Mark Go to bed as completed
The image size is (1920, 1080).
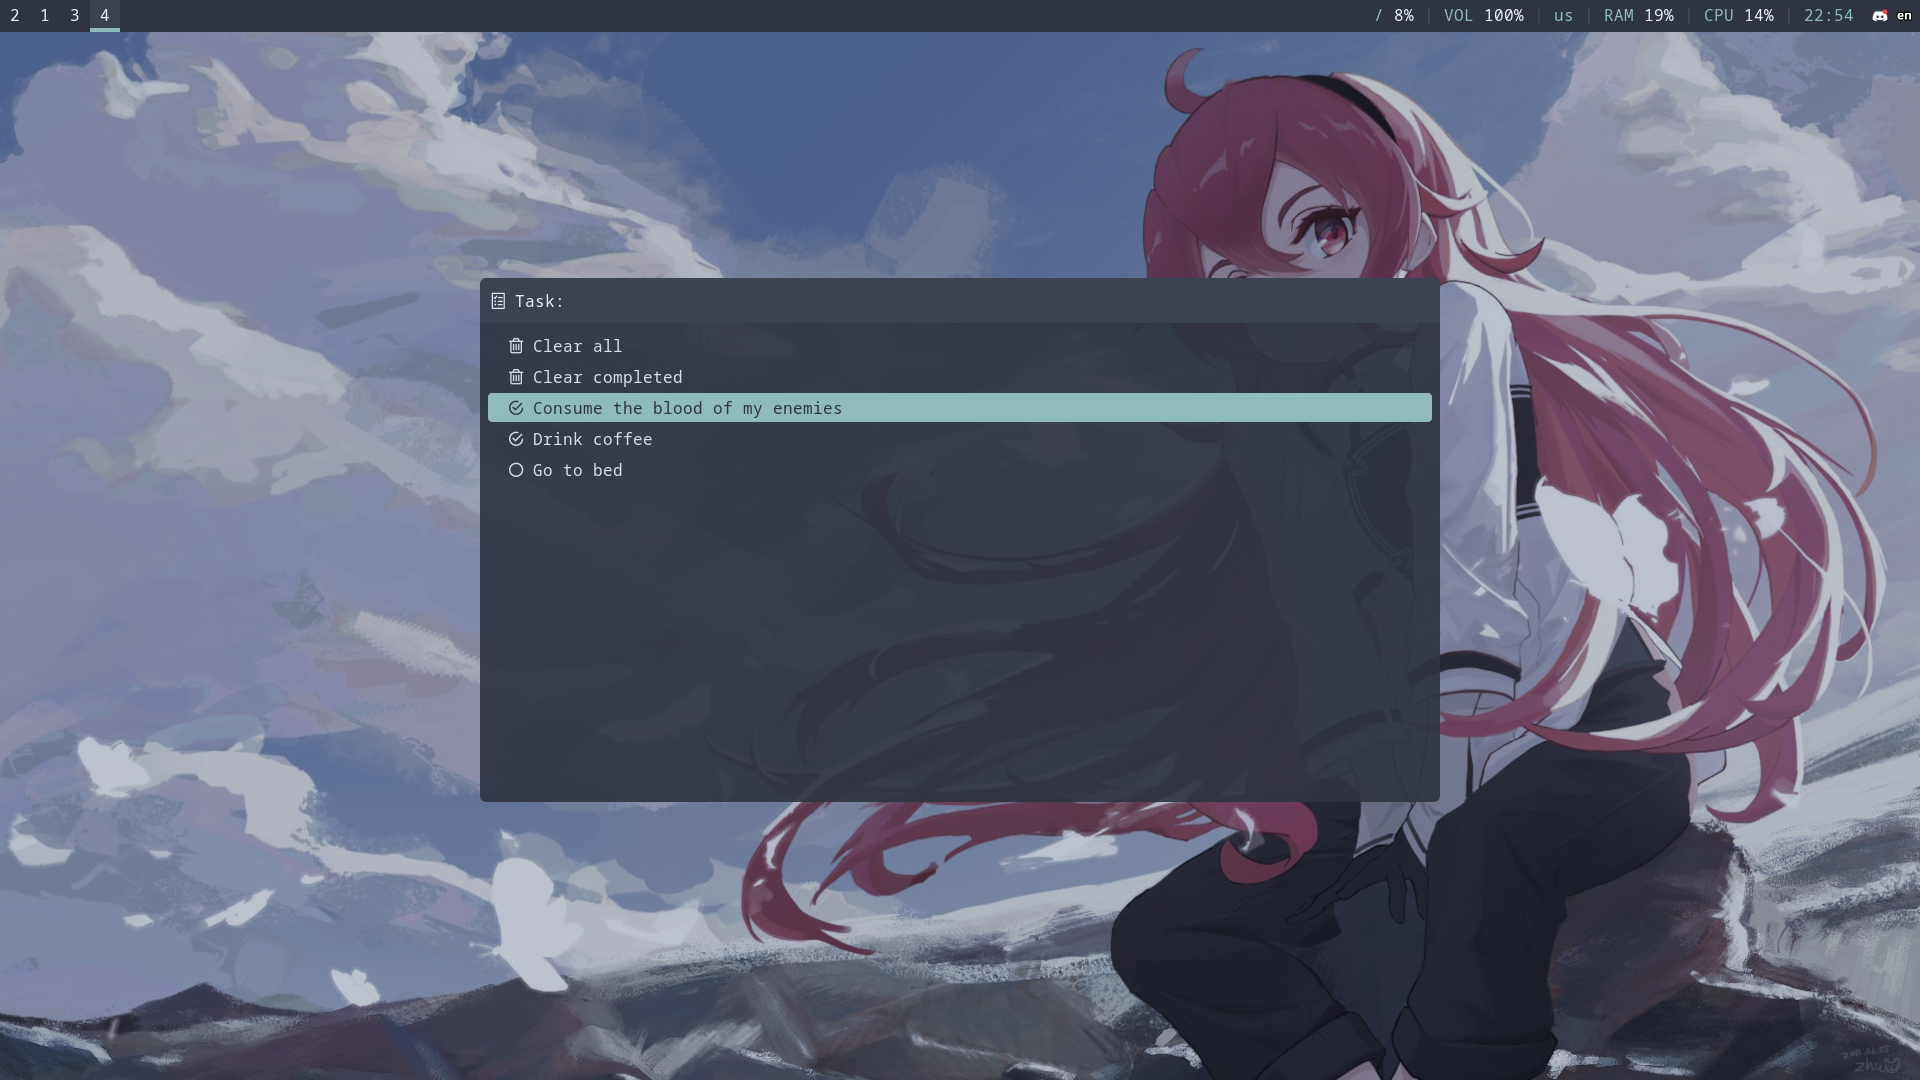pos(516,470)
